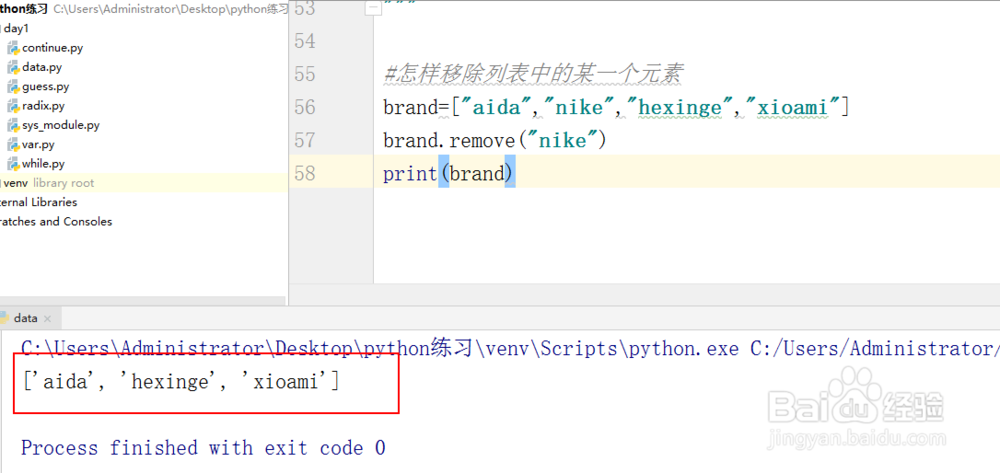The height and width of the screenshot is (473, 1000).
Task: Click the while.py Python file icon
Action: [x=13, y=163]
